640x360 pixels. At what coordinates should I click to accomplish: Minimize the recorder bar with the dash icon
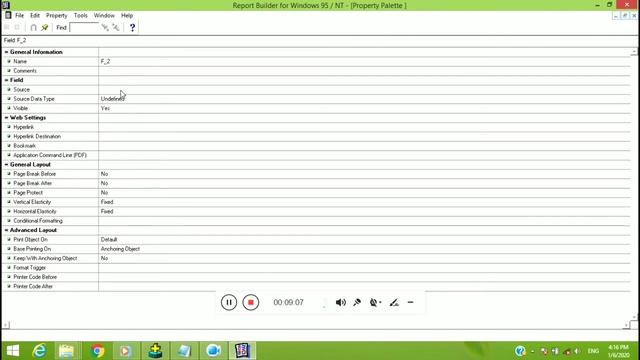[411, 302]
